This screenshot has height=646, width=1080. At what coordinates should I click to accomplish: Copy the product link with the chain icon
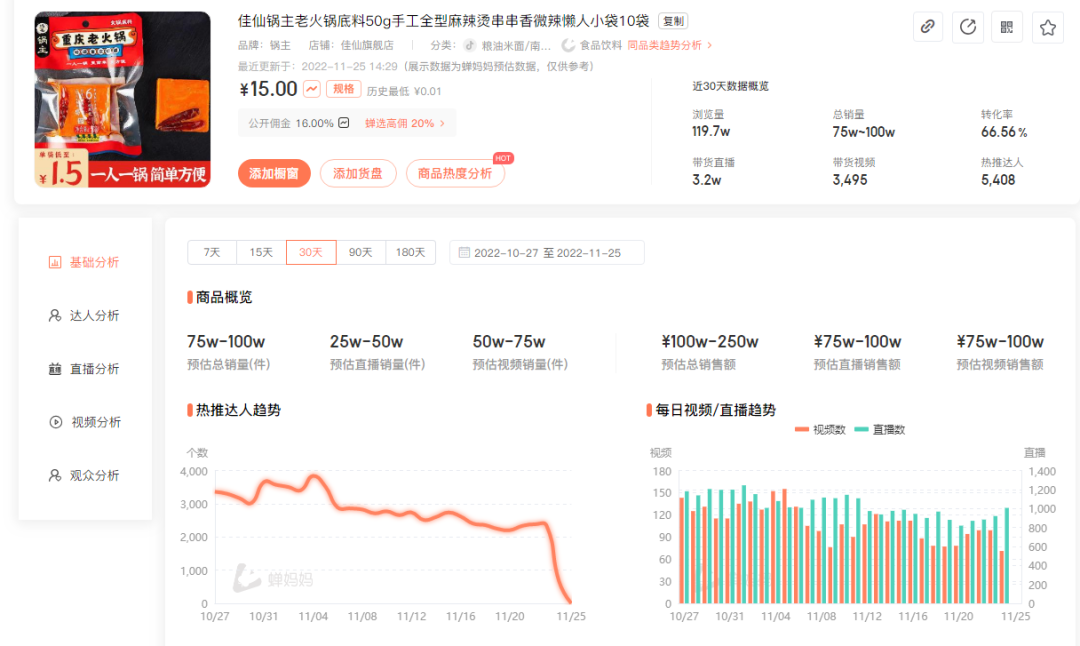[x=928, y=27]
